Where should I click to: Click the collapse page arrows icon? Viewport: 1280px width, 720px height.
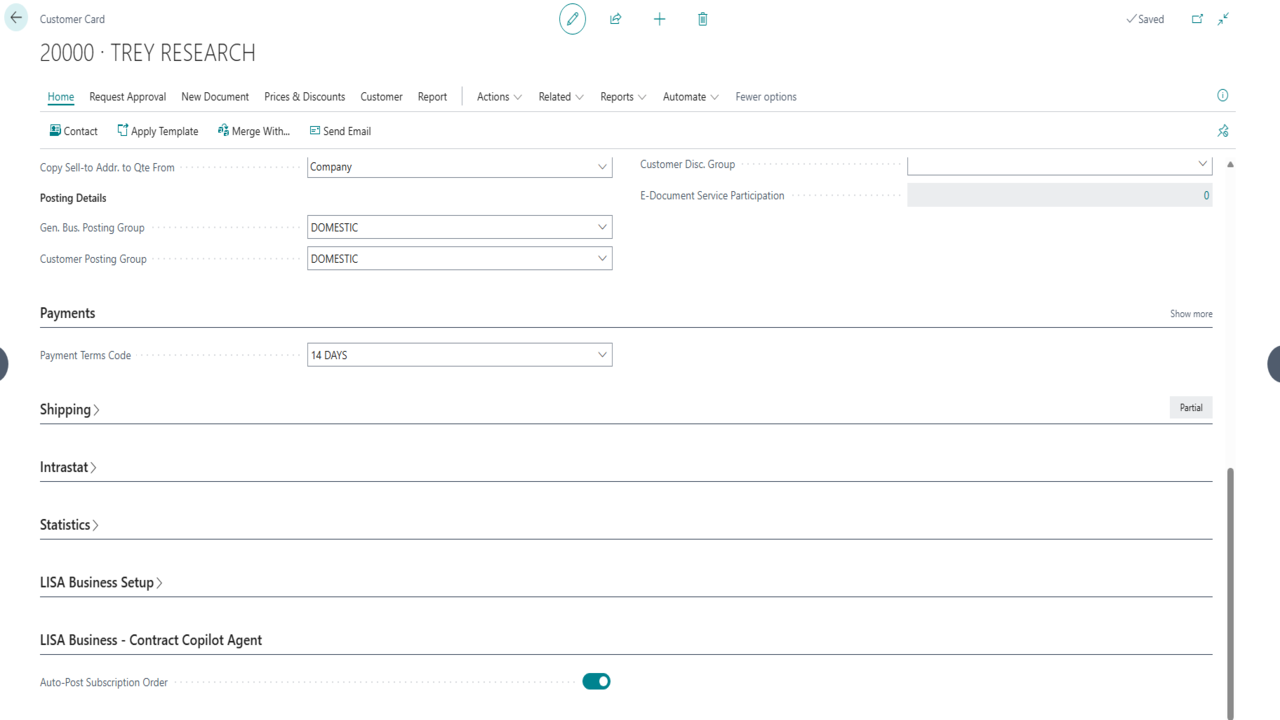[x=1223, y=19]
